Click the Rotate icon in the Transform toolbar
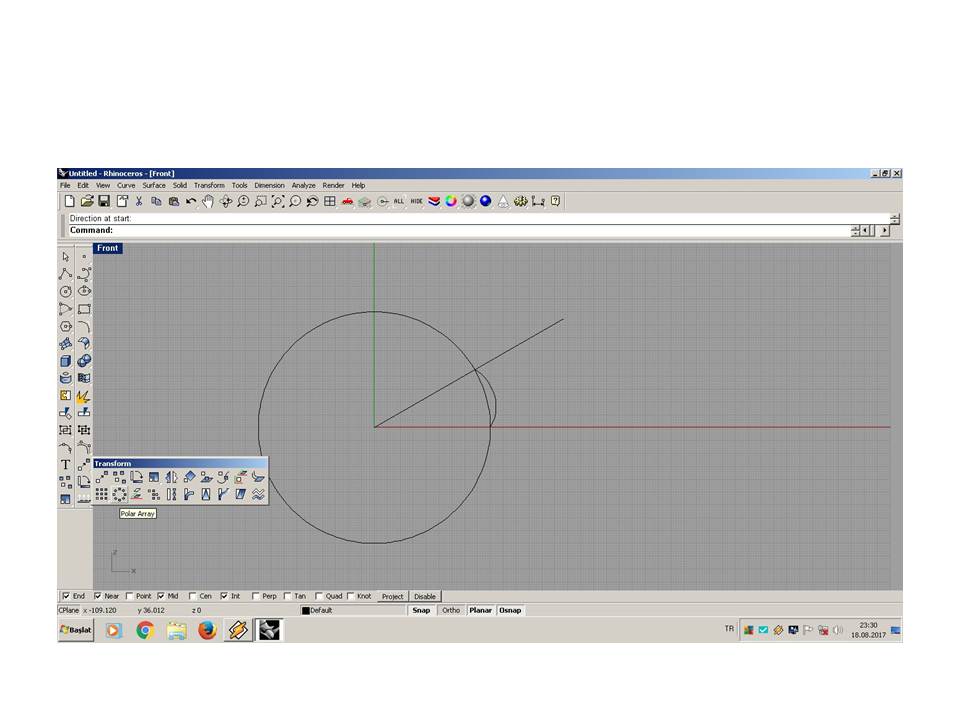960x720 pixels. 137,477
